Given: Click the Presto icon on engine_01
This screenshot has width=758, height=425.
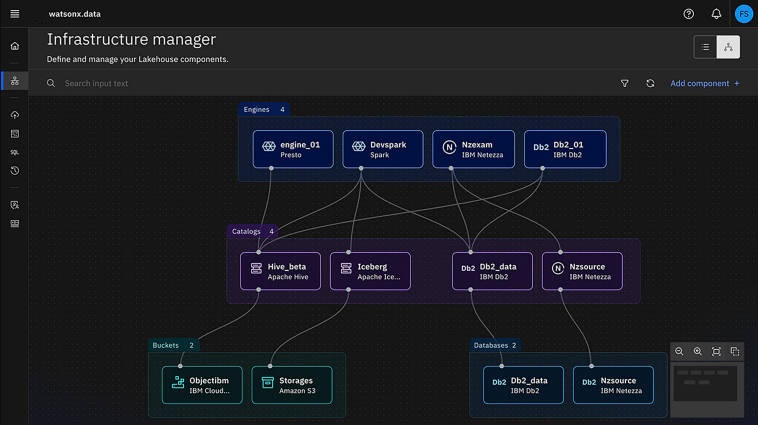Looking at the screenshot, I should (269, 146).
